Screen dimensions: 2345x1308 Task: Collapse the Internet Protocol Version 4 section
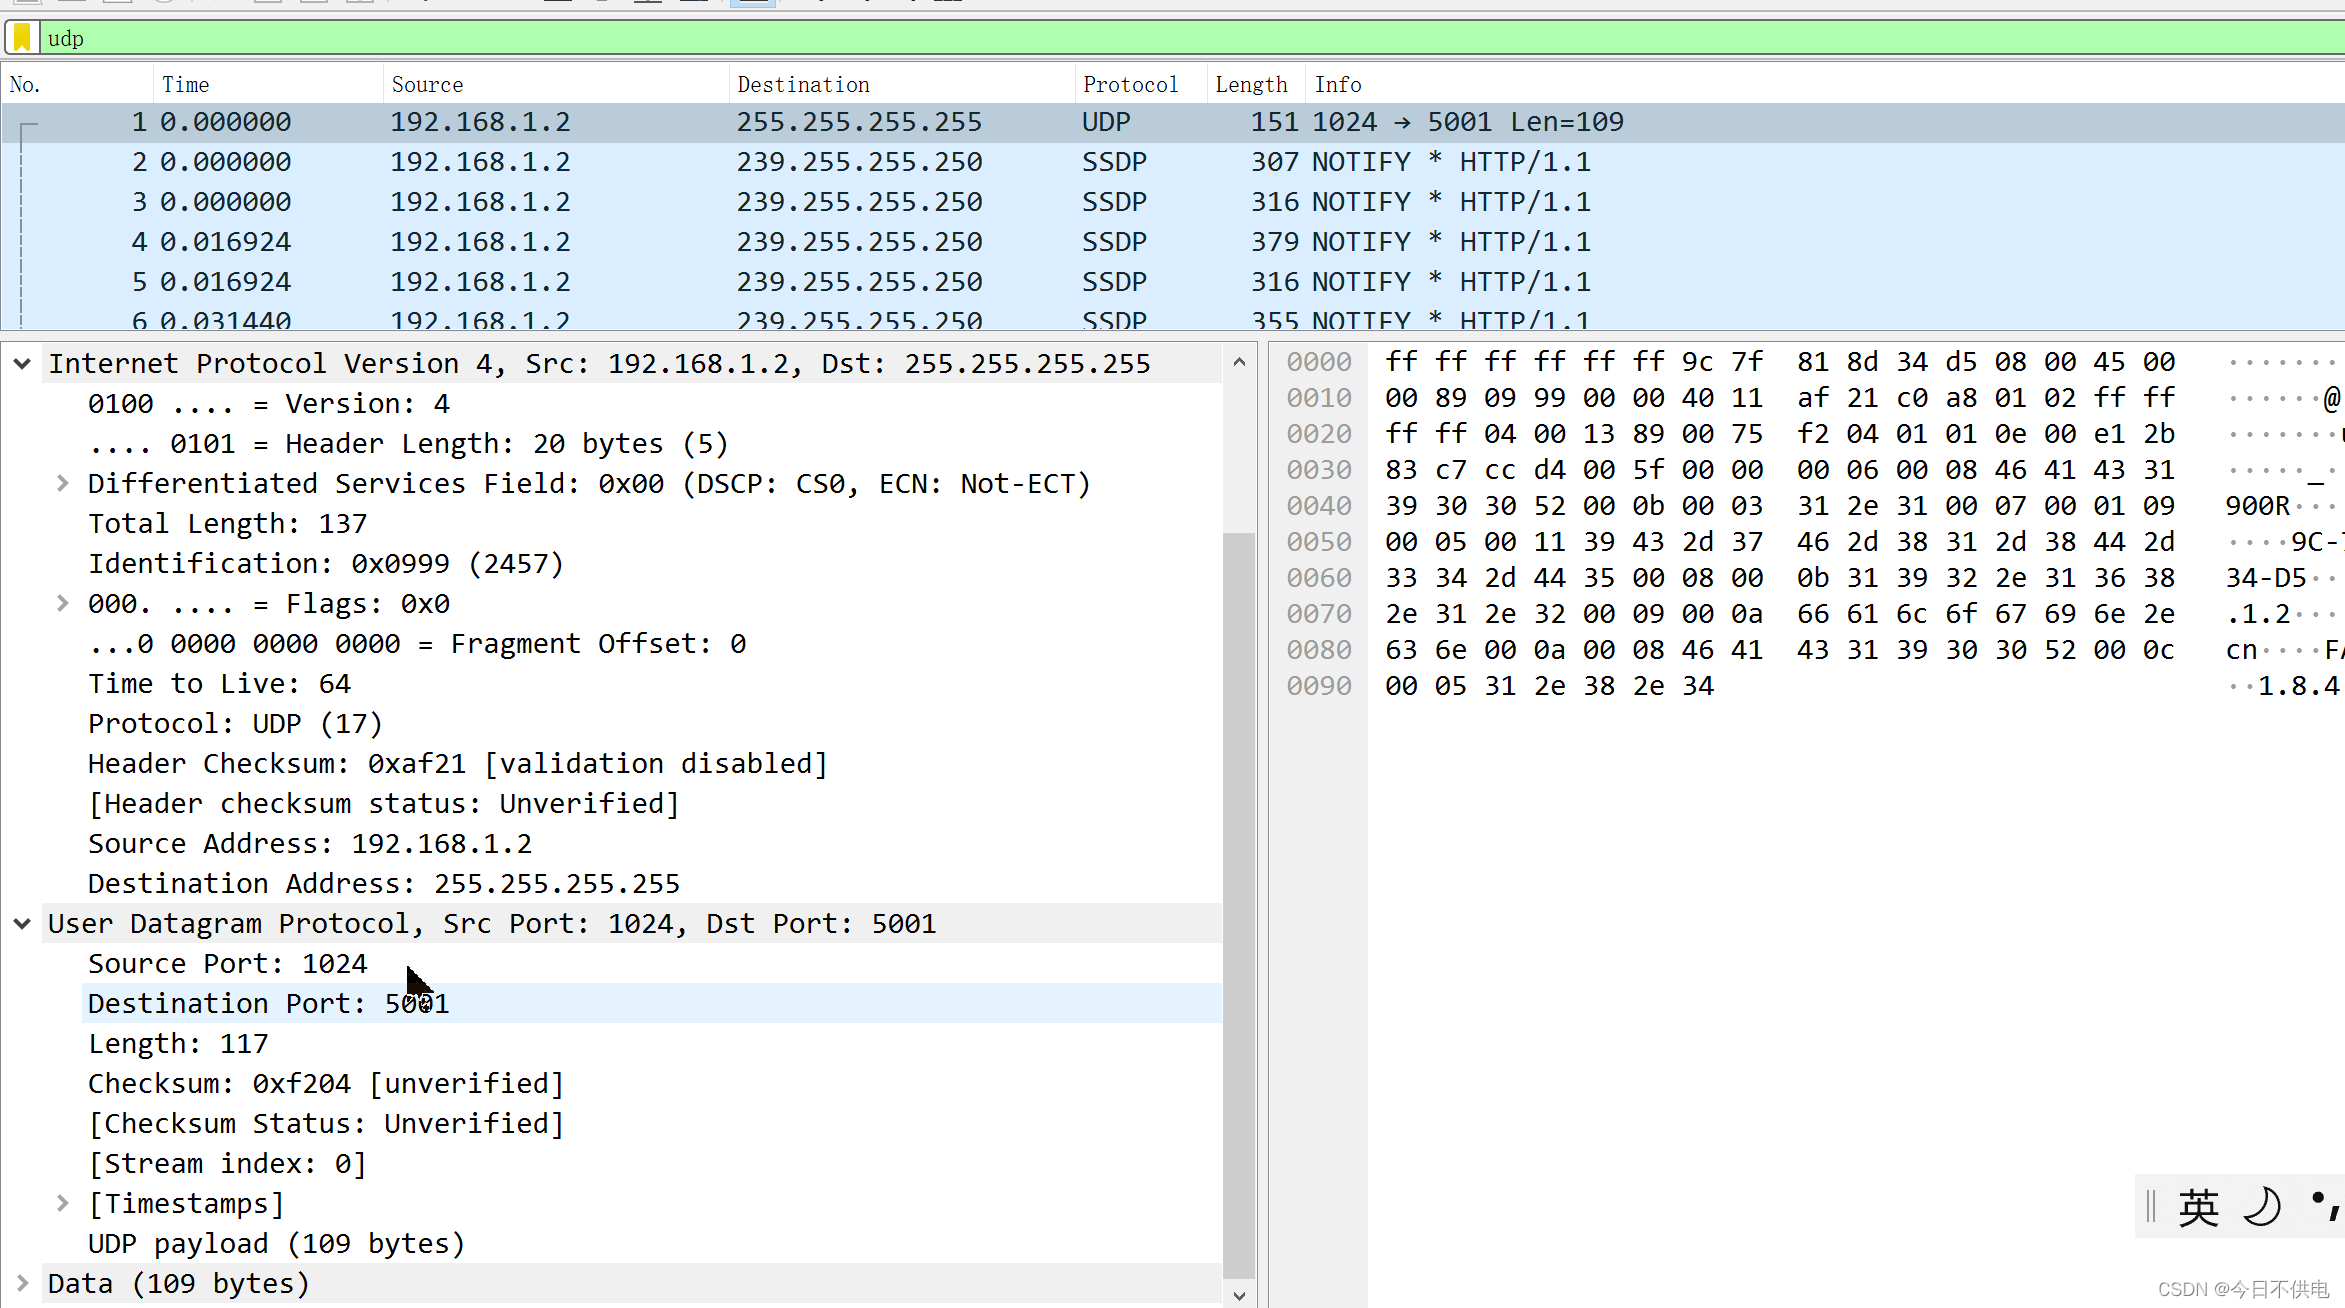coord(22,364)
